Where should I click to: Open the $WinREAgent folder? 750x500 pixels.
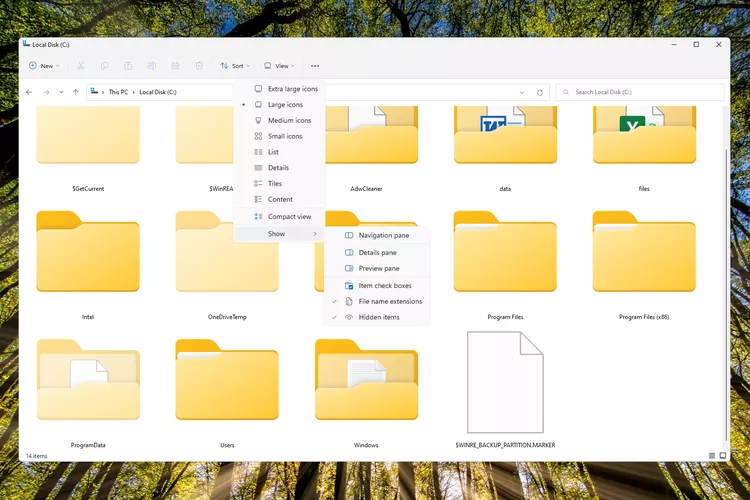point(205,148)
